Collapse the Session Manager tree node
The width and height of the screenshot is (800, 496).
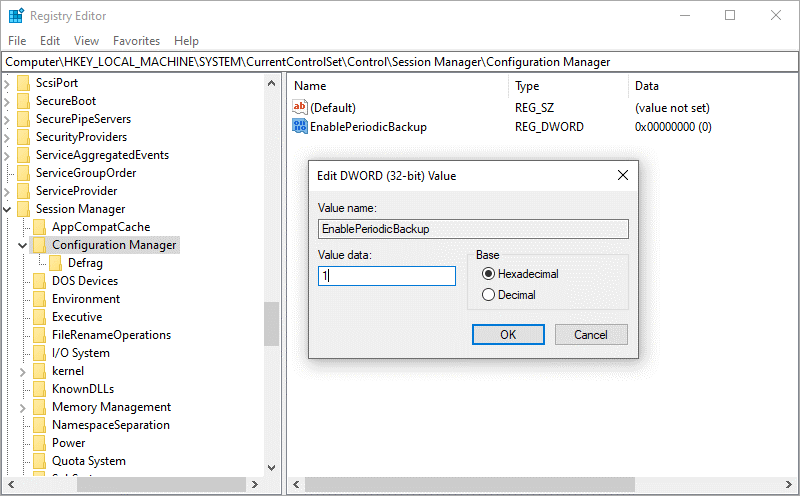pyautogui.click(x=7, y=209)
